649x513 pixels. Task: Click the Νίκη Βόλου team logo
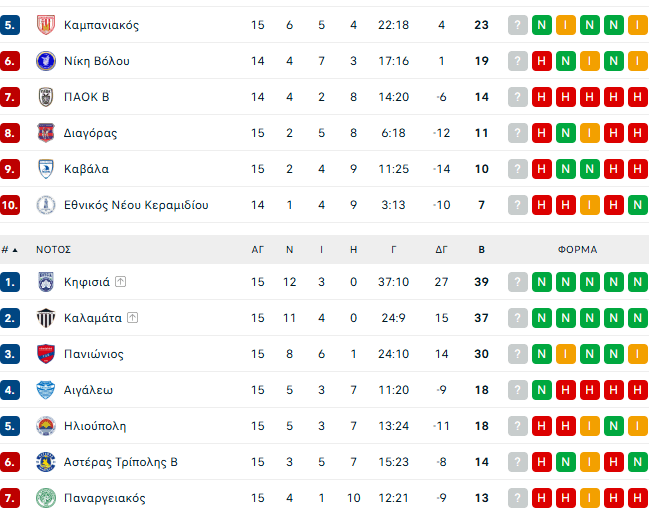click(x=45, y=61)
